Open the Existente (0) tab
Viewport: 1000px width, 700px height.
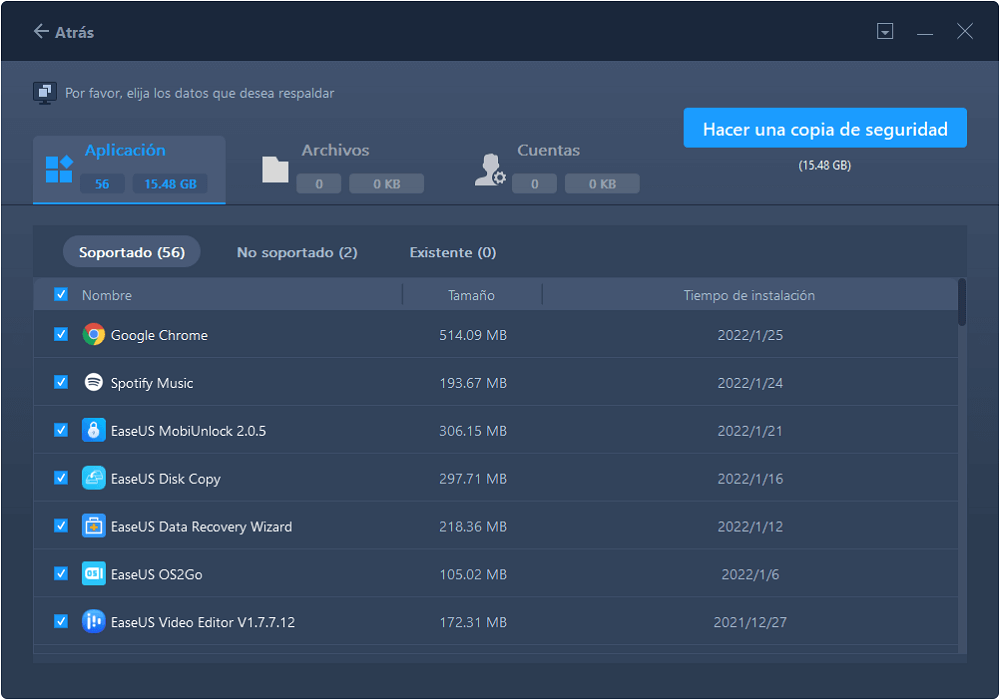(453, 252)
